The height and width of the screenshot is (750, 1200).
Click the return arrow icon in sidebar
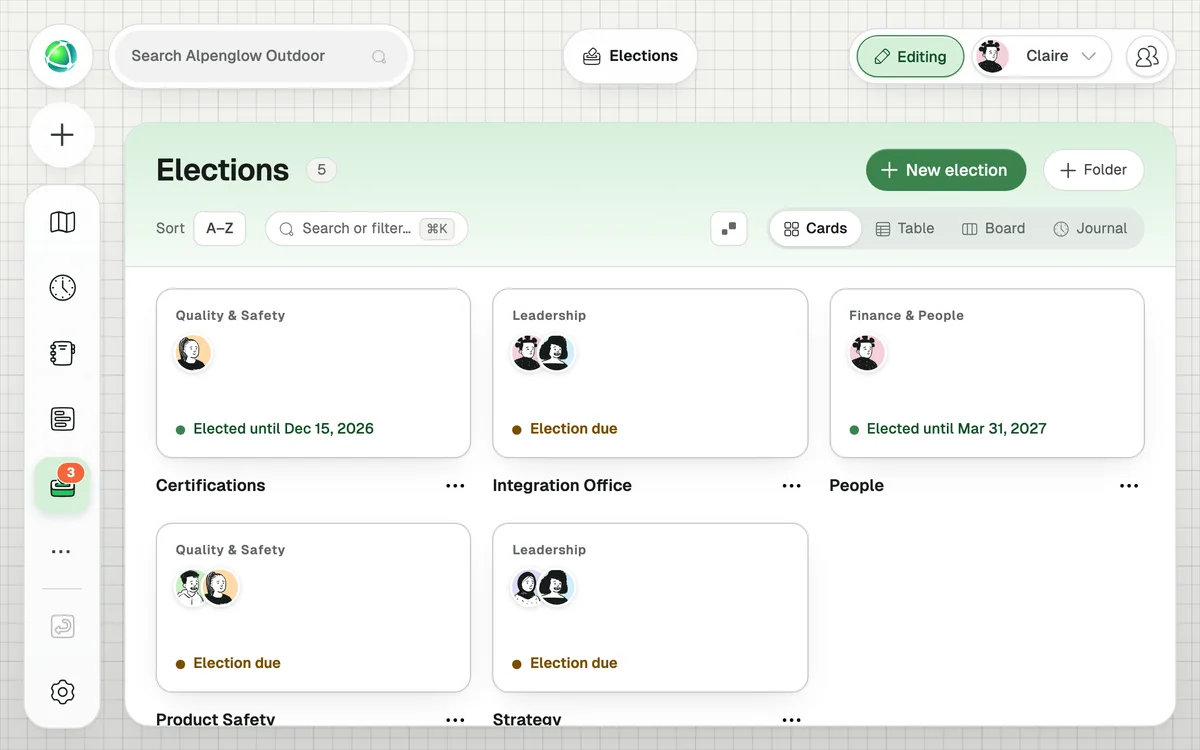[62, 627]
